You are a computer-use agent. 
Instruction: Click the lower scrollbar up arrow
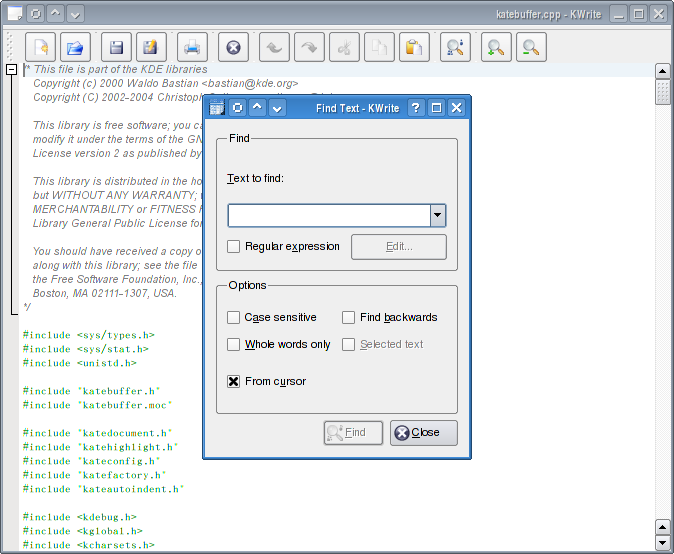(x=662, y=527)
